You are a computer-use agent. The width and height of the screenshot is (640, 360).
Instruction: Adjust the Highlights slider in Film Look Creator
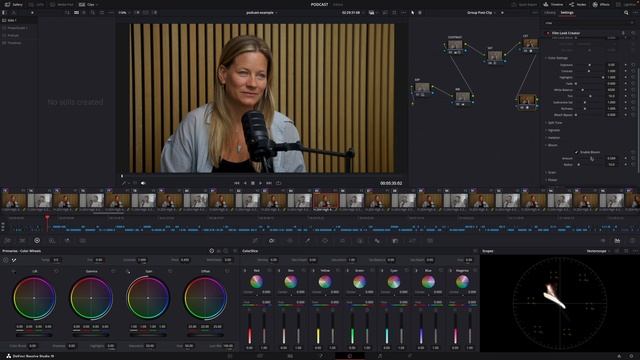tap(589, 78)
